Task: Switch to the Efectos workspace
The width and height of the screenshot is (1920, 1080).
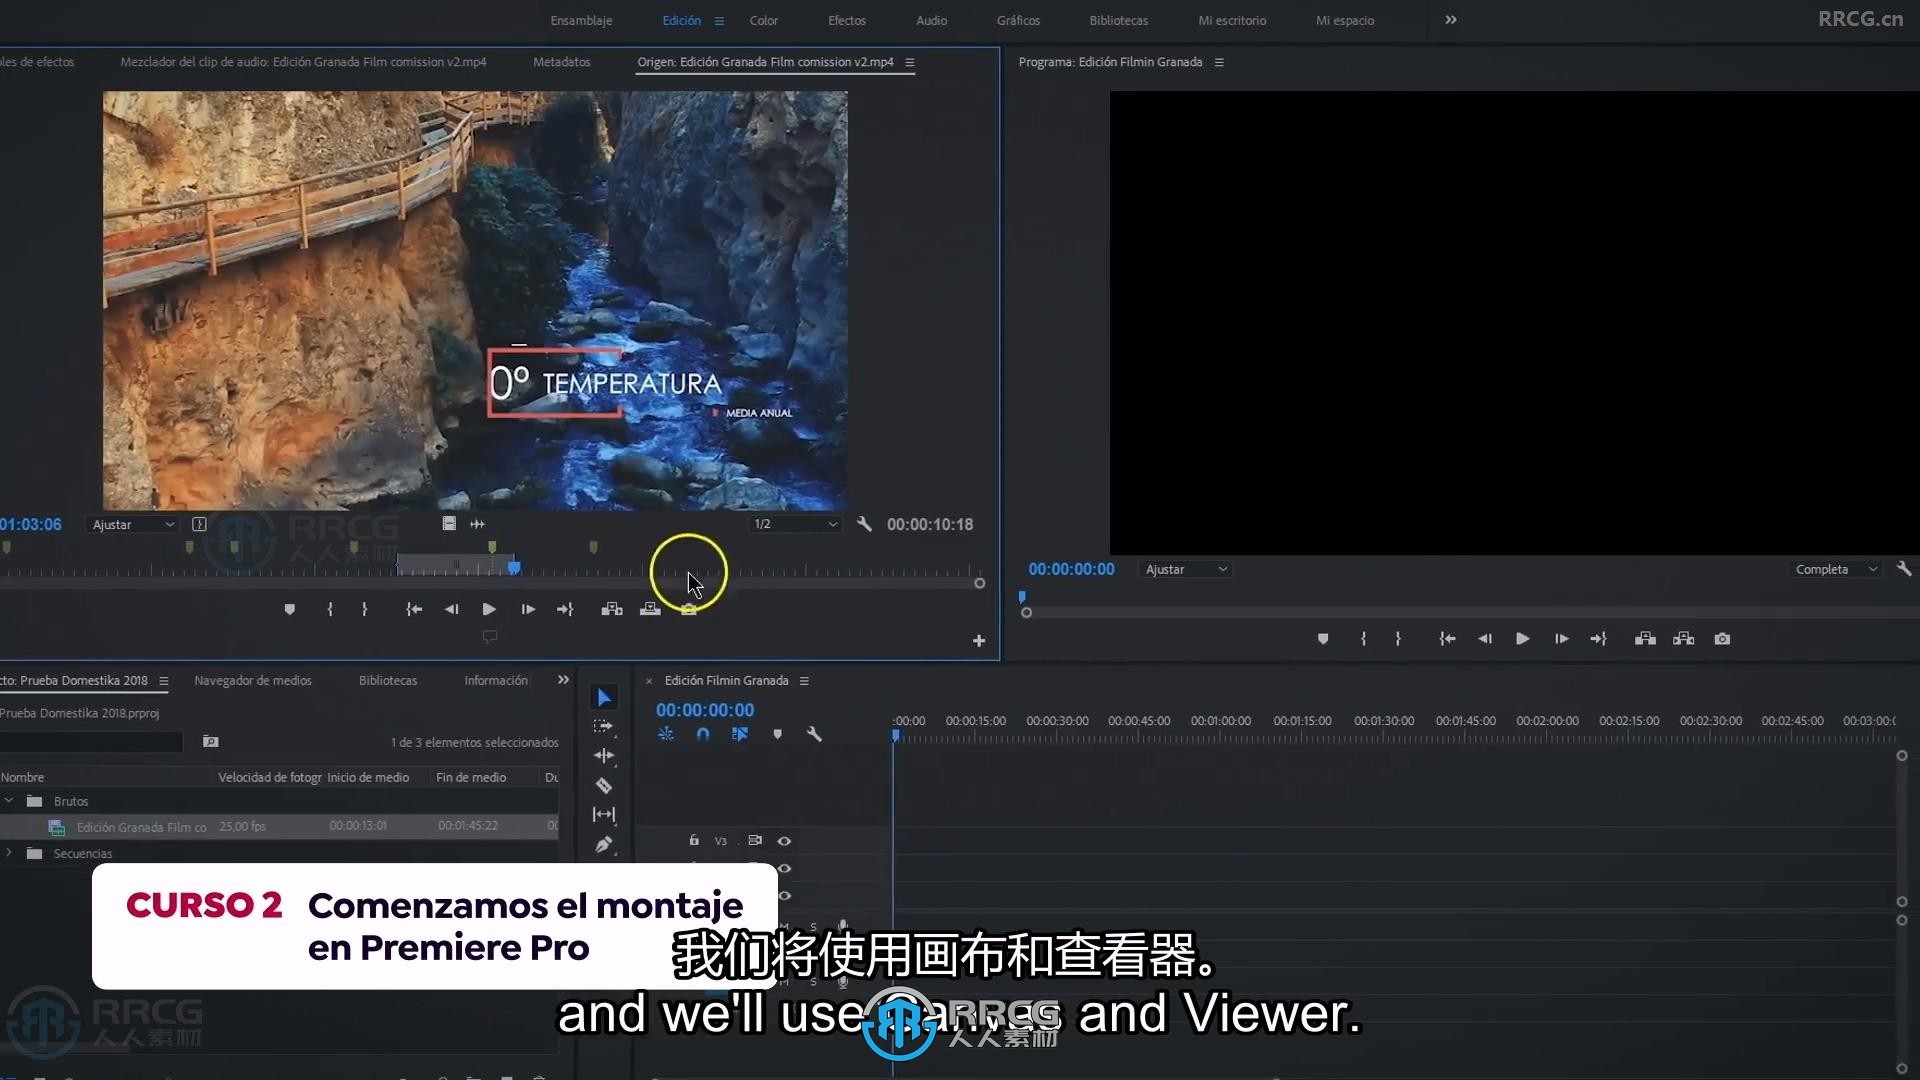Action: (x=847, y=20)
